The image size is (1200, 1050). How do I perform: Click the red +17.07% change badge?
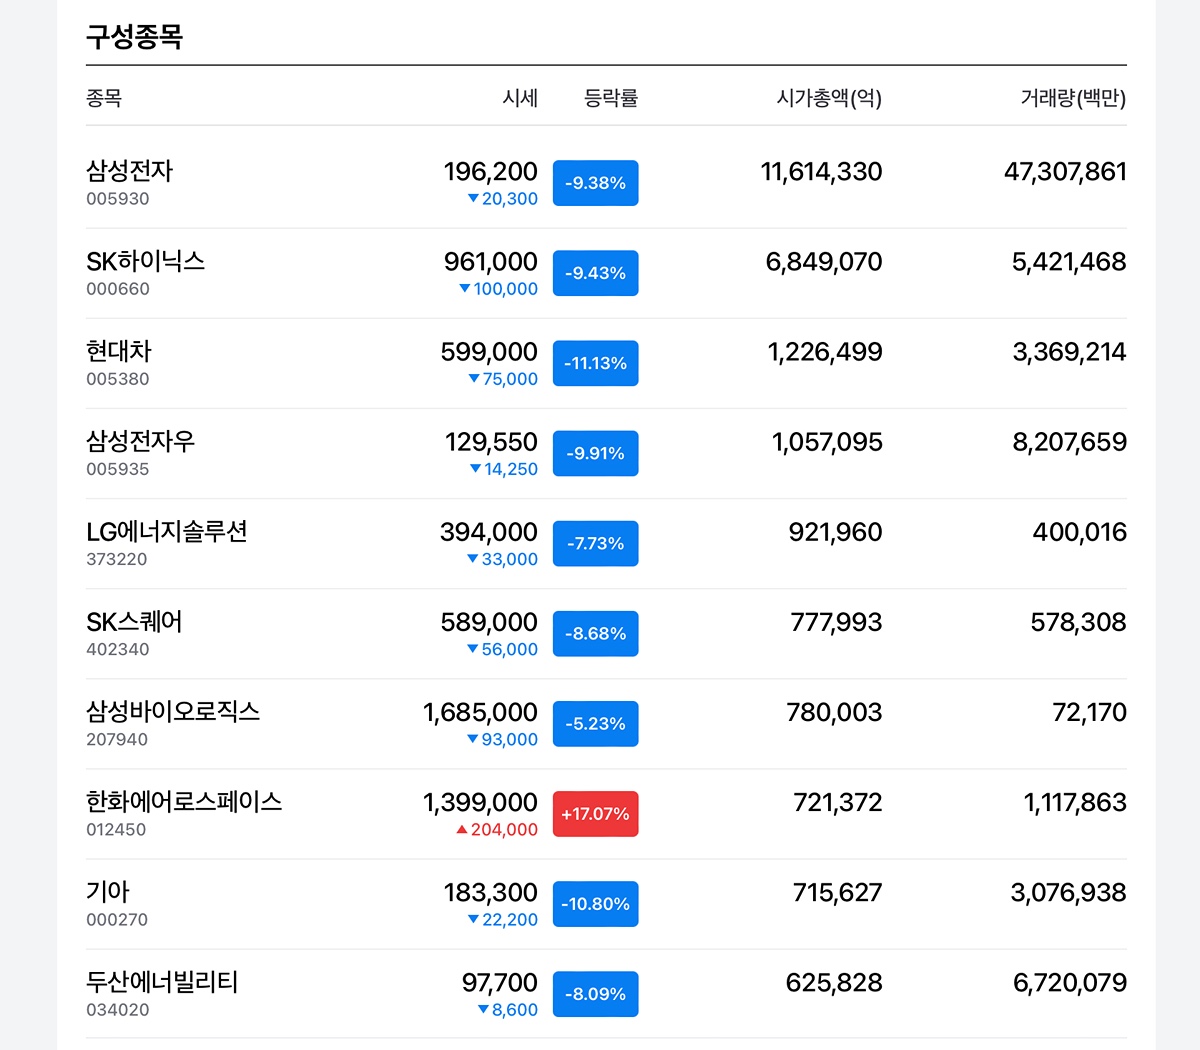coord(595,814)
